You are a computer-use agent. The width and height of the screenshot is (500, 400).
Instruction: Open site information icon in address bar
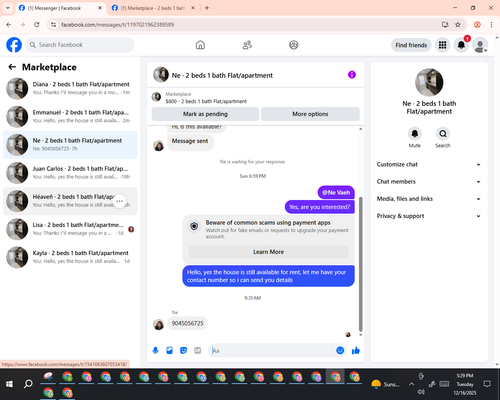[x=53, y=25]
